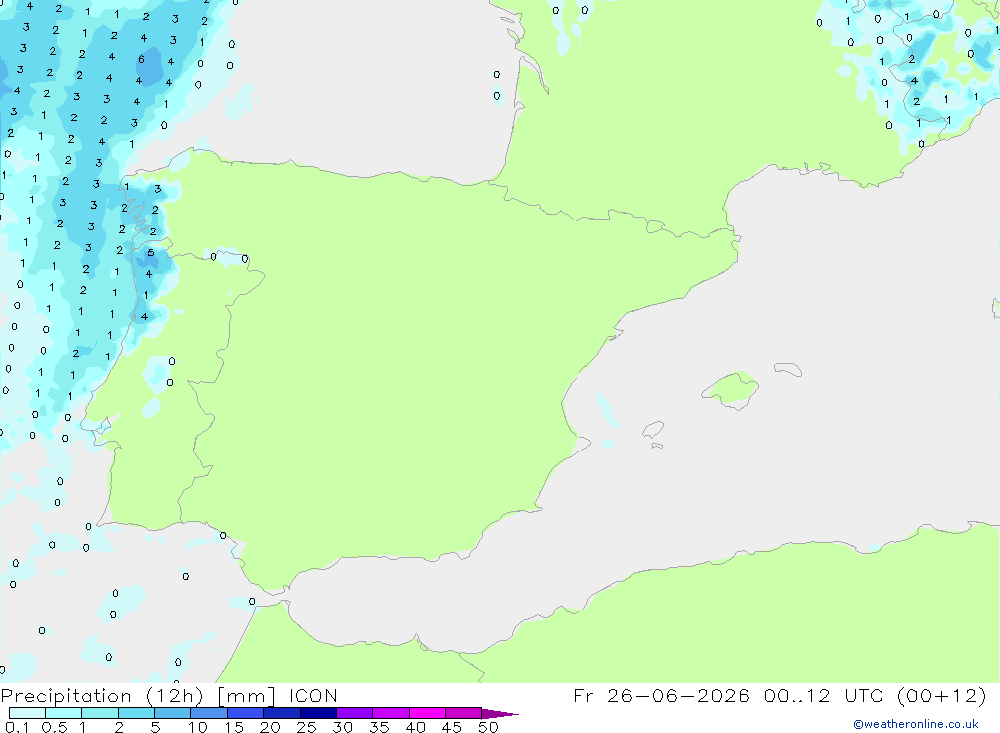Pick the 35–40 mm purple legend swatch
This screenshot has height=733, width=1000.
[390, 713]
